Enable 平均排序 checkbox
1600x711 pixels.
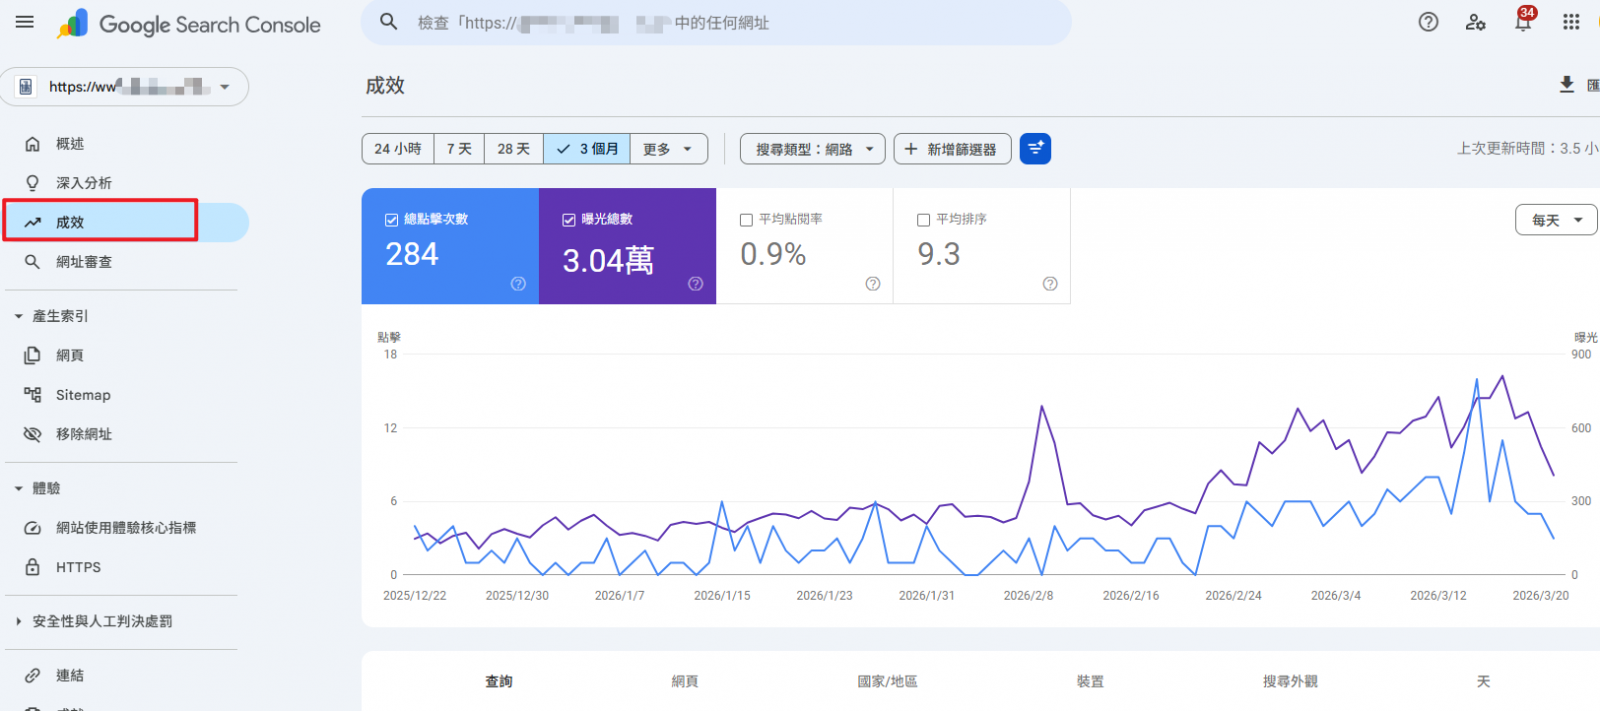point(923,220)
